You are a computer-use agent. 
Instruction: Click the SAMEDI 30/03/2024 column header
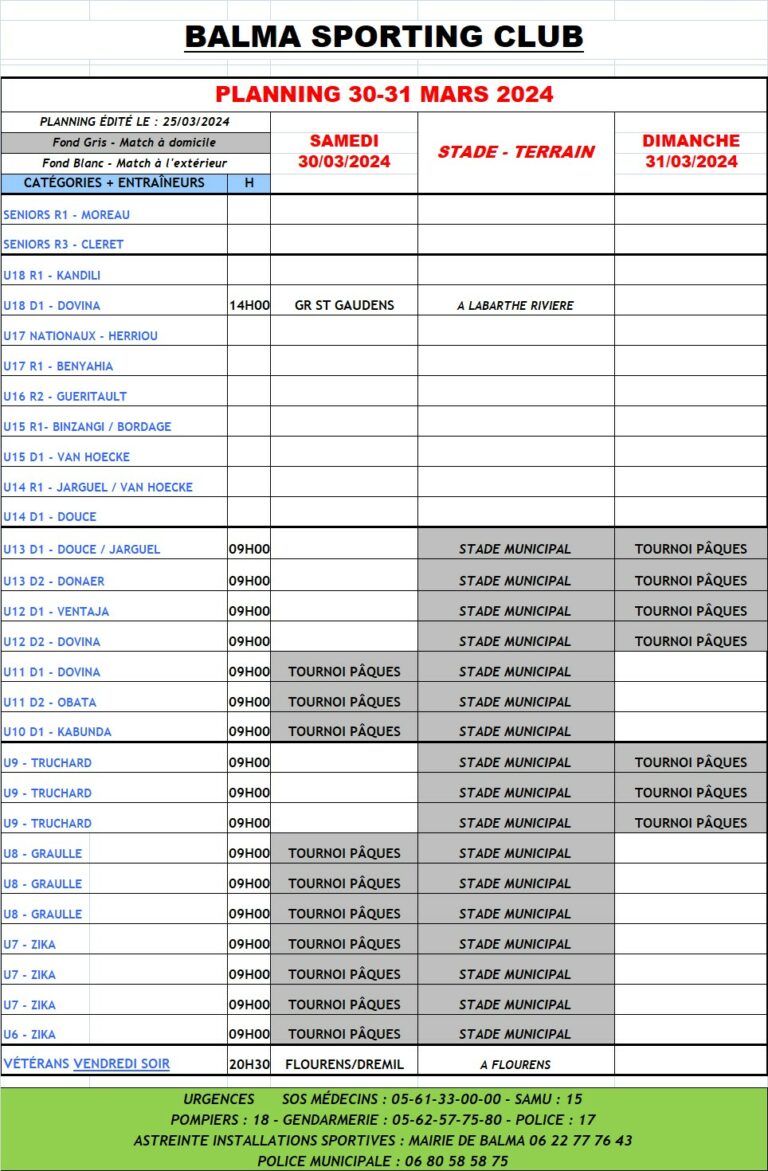344,151
